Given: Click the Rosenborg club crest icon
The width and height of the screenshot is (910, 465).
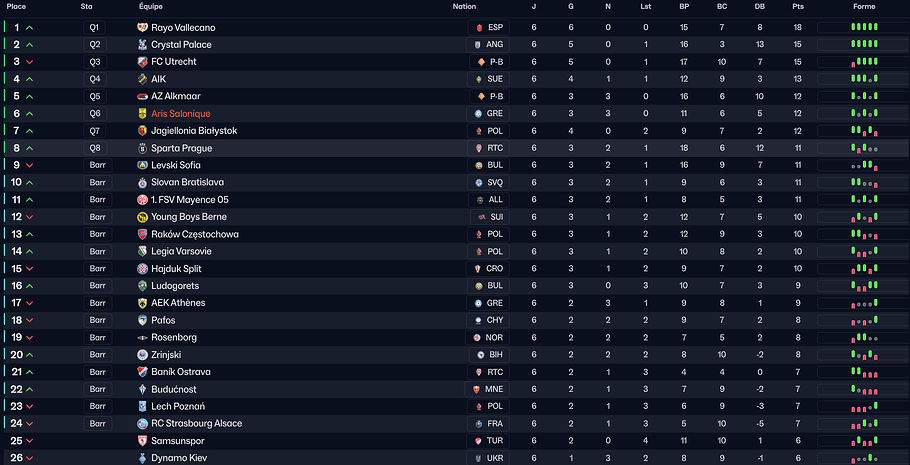Looking at the screenshot, I should coord(142,338).
